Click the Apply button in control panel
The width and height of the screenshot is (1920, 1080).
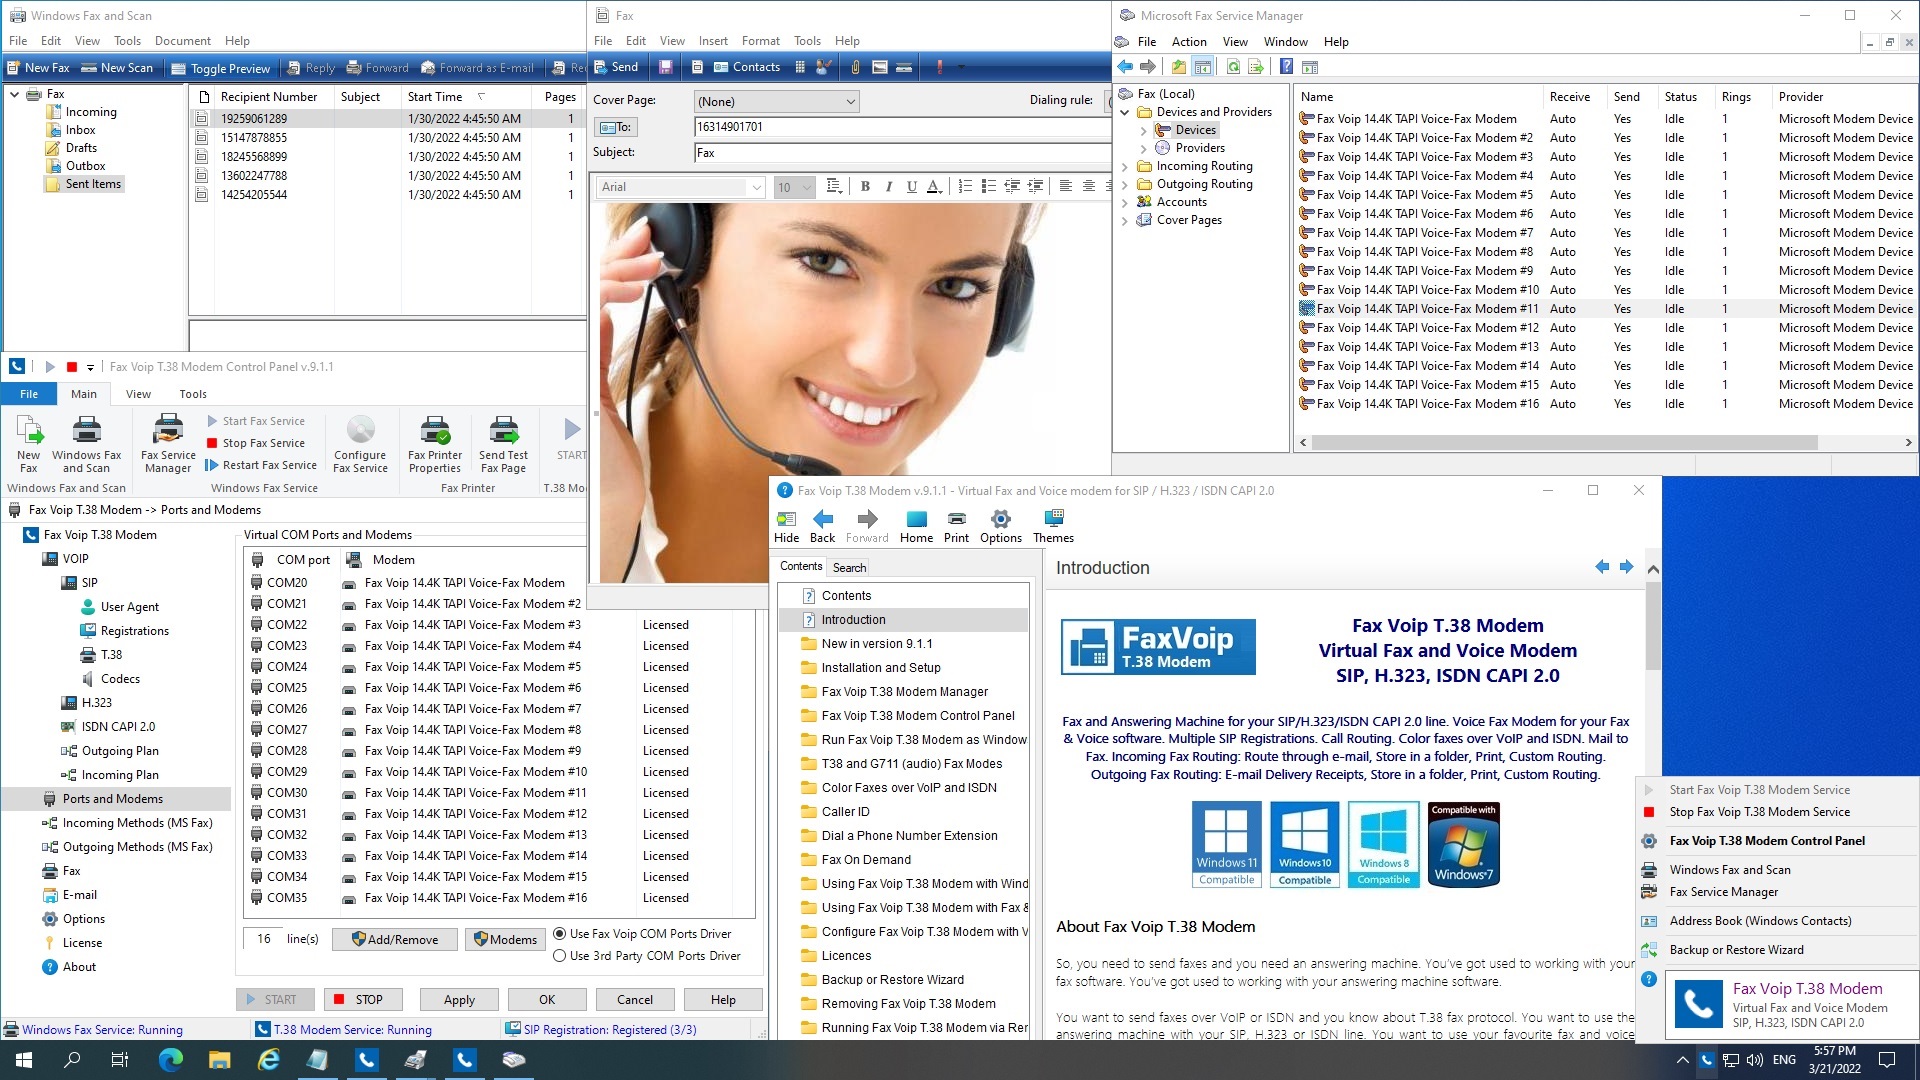point(460,1000)
